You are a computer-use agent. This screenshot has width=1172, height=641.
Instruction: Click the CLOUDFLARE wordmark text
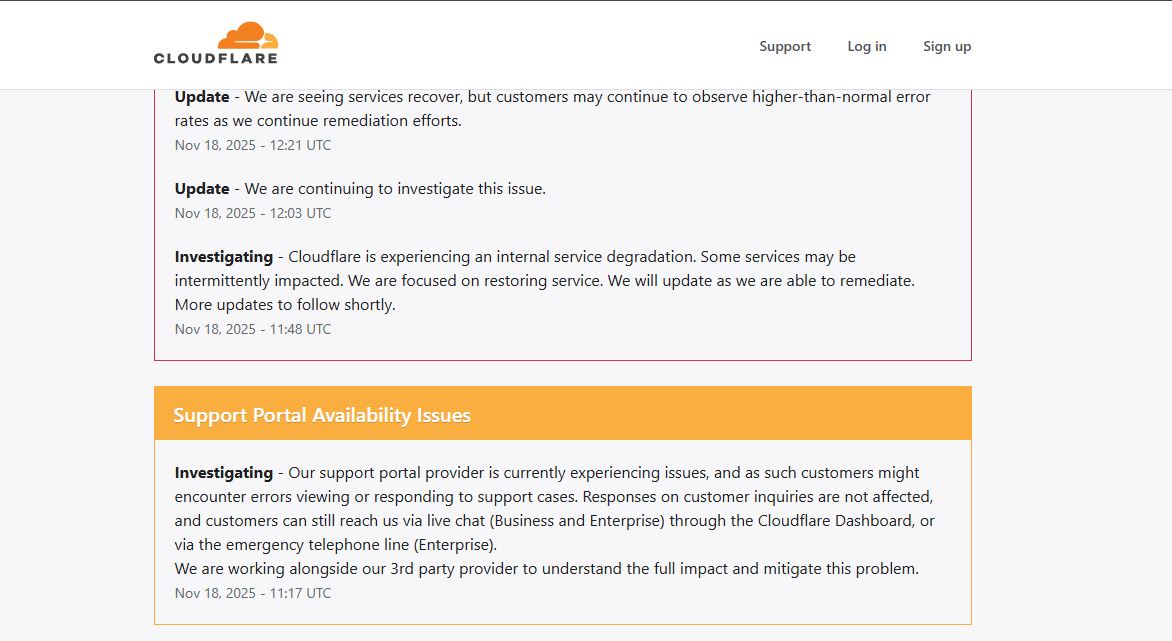click(215, 58)
